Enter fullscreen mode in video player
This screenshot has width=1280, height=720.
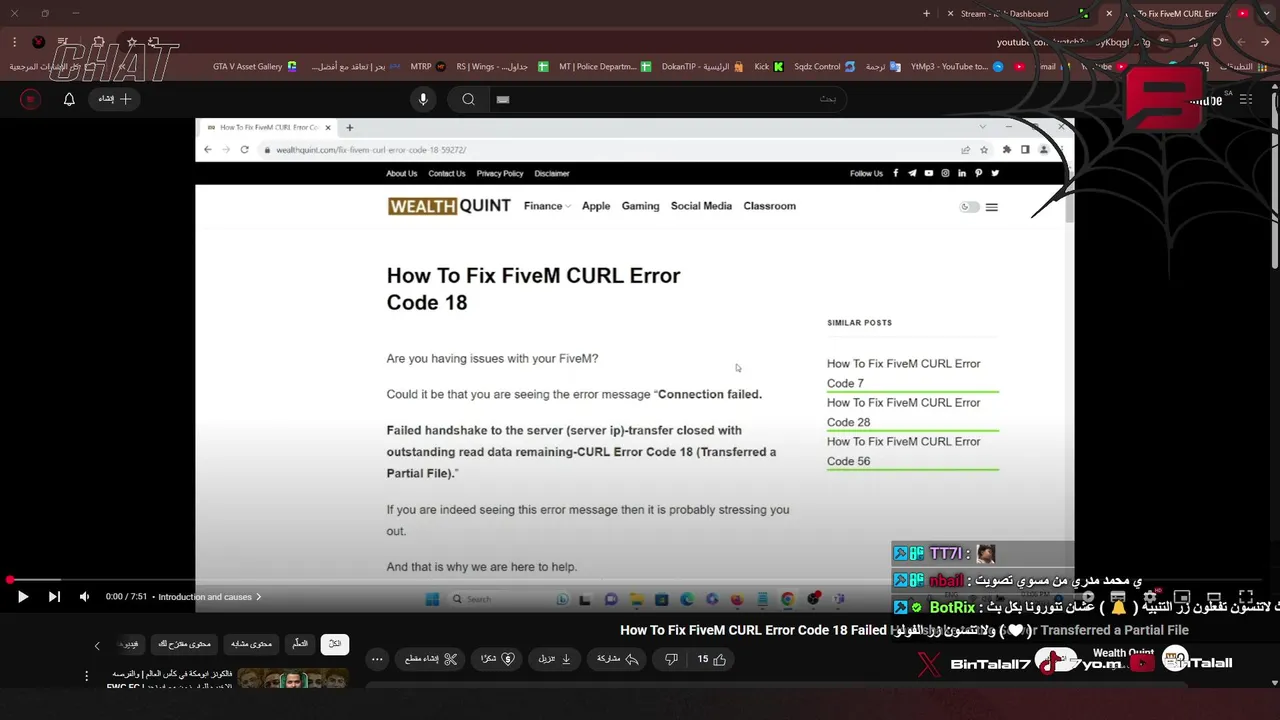pos(1246,597)
